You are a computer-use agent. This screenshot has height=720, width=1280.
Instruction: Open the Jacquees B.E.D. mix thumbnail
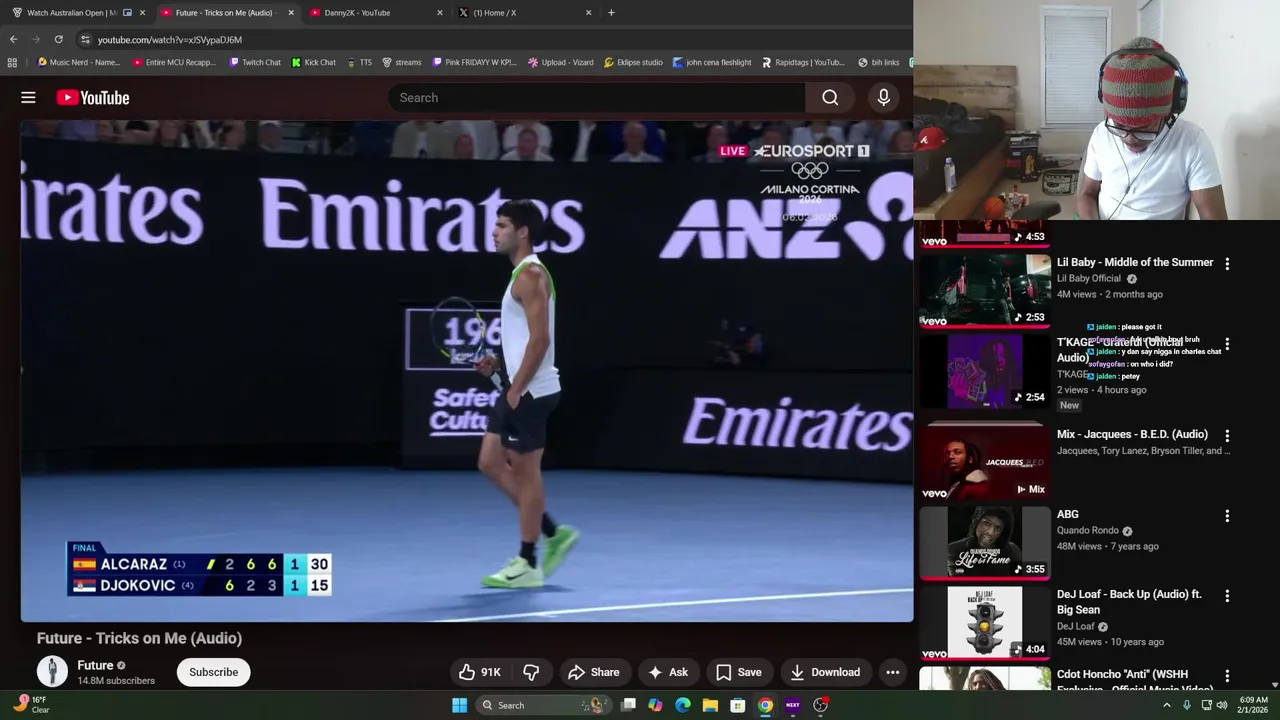[x=984, y=463]
